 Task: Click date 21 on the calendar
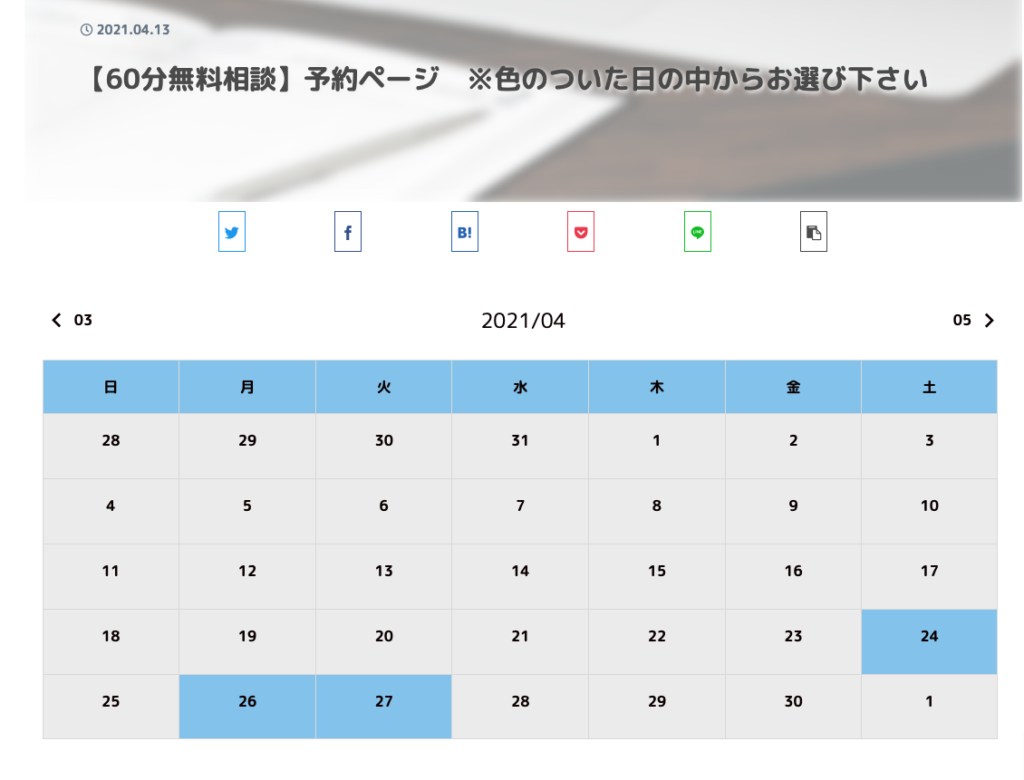520,642
